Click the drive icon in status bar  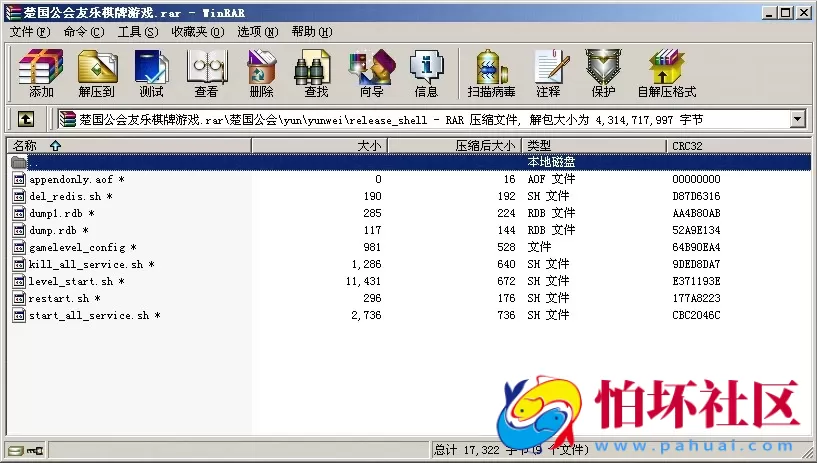click(16, 450)
